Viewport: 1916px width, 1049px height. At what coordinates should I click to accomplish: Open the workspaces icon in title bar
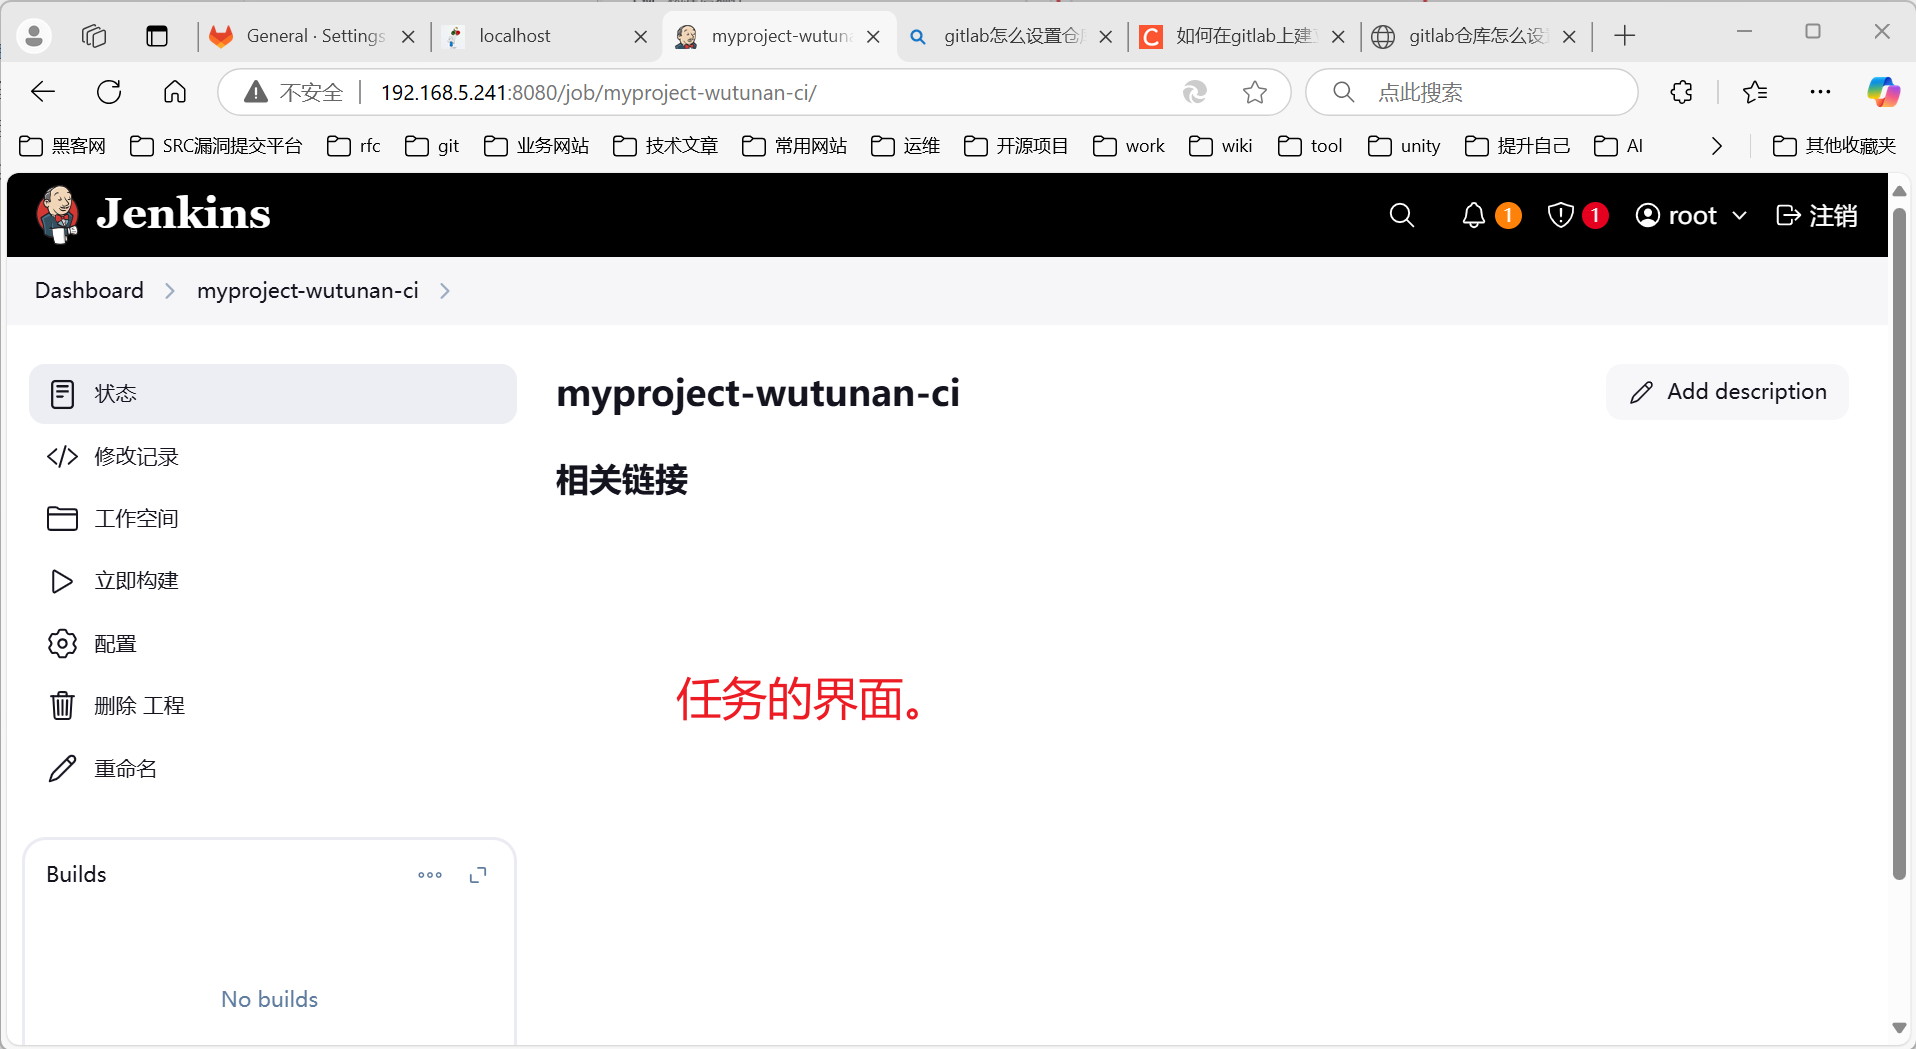click(x=94, y=36)
